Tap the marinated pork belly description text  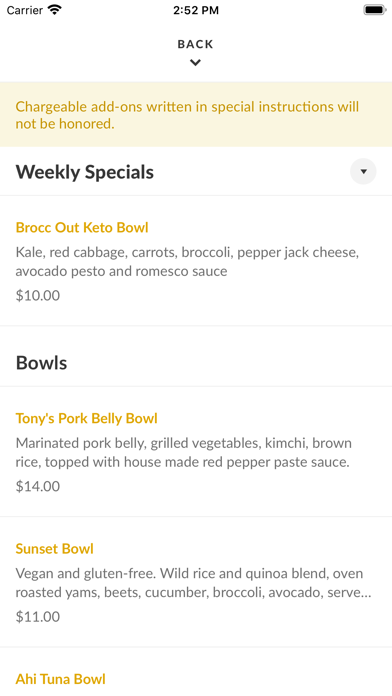coord(184,453)
